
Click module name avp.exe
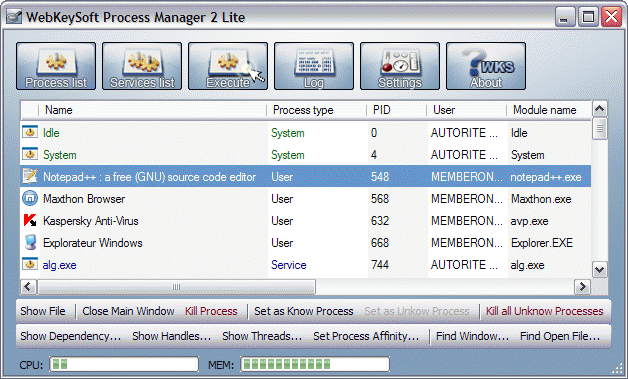[x=529, y=221]
